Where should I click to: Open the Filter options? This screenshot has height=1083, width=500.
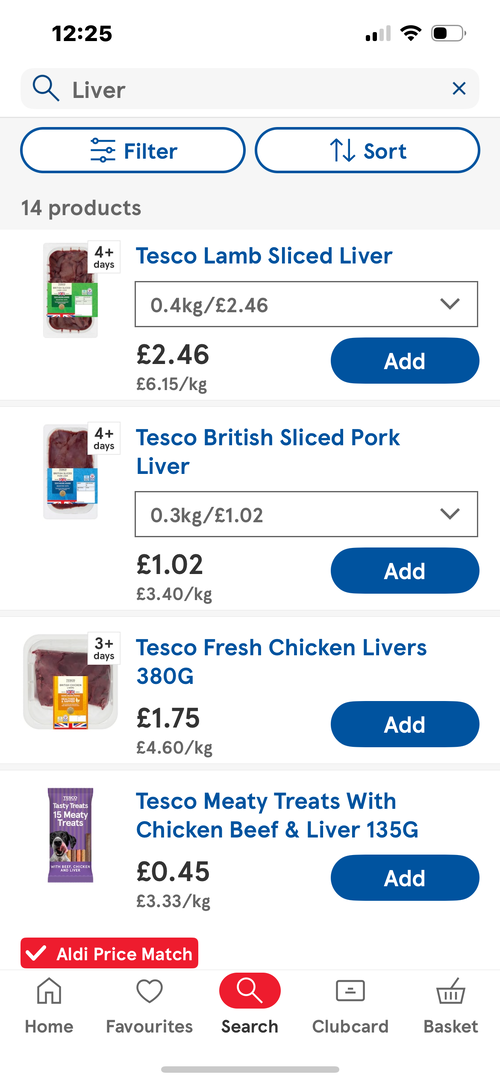pos(133,150)
